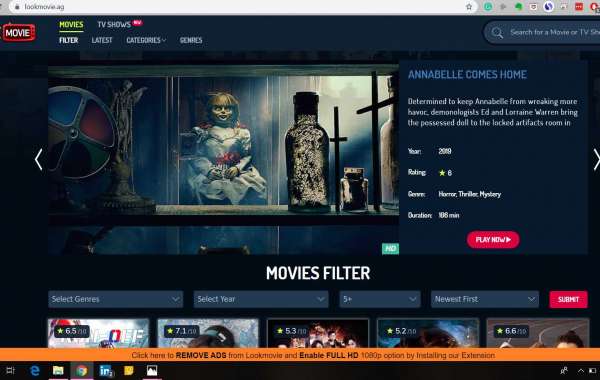Open the movie thumbnail rated 5.3
Image resolution: width=600 pixels, height=380 pixels.
click(x=318, y=333)
